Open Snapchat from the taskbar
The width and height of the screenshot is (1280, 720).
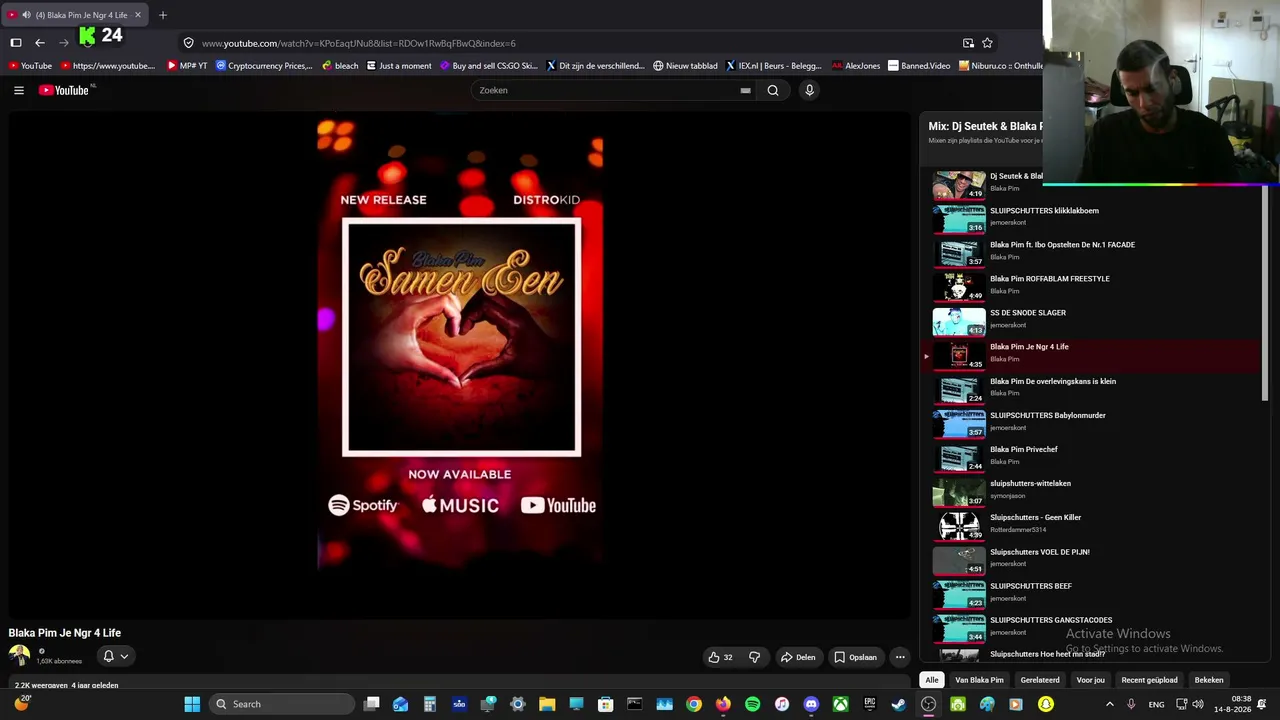(x=1045, y=704)
